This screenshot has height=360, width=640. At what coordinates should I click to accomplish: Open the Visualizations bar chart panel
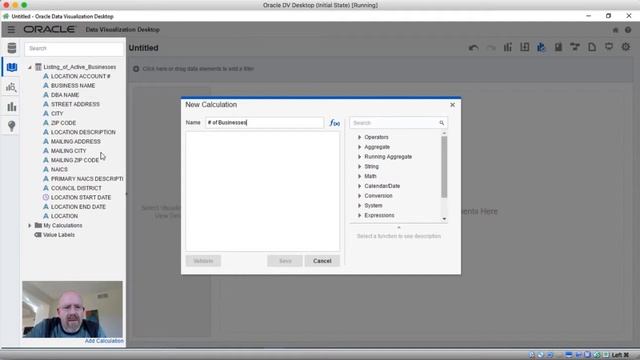(x=11, y=107)
